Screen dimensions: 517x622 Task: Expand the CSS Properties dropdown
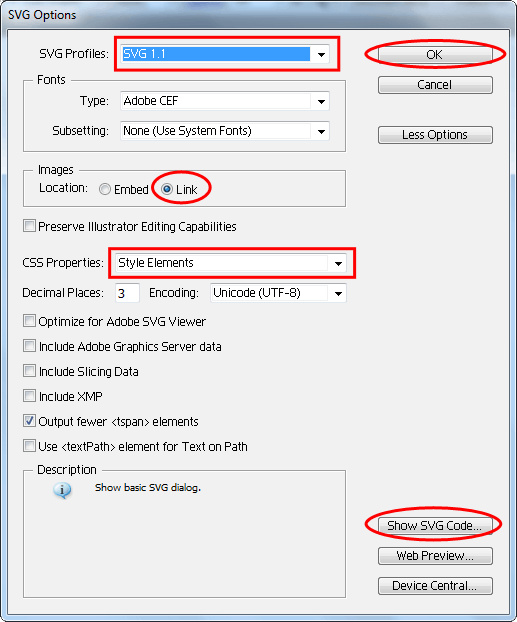click(x=231, y=263)
